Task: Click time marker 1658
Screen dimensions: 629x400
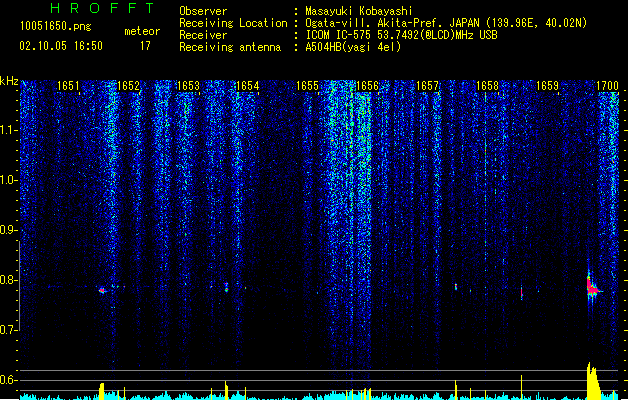Action: click(487, 86)
